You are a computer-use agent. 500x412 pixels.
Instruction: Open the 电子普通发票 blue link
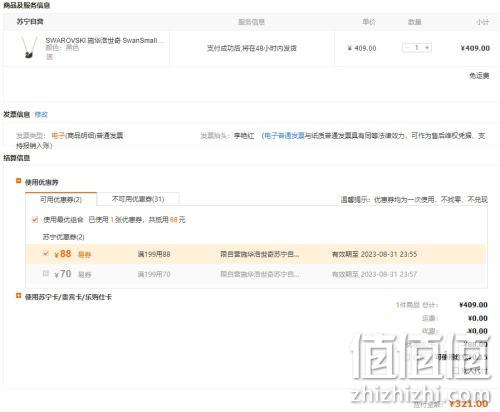pyautogui.click(x=284, y=136)
